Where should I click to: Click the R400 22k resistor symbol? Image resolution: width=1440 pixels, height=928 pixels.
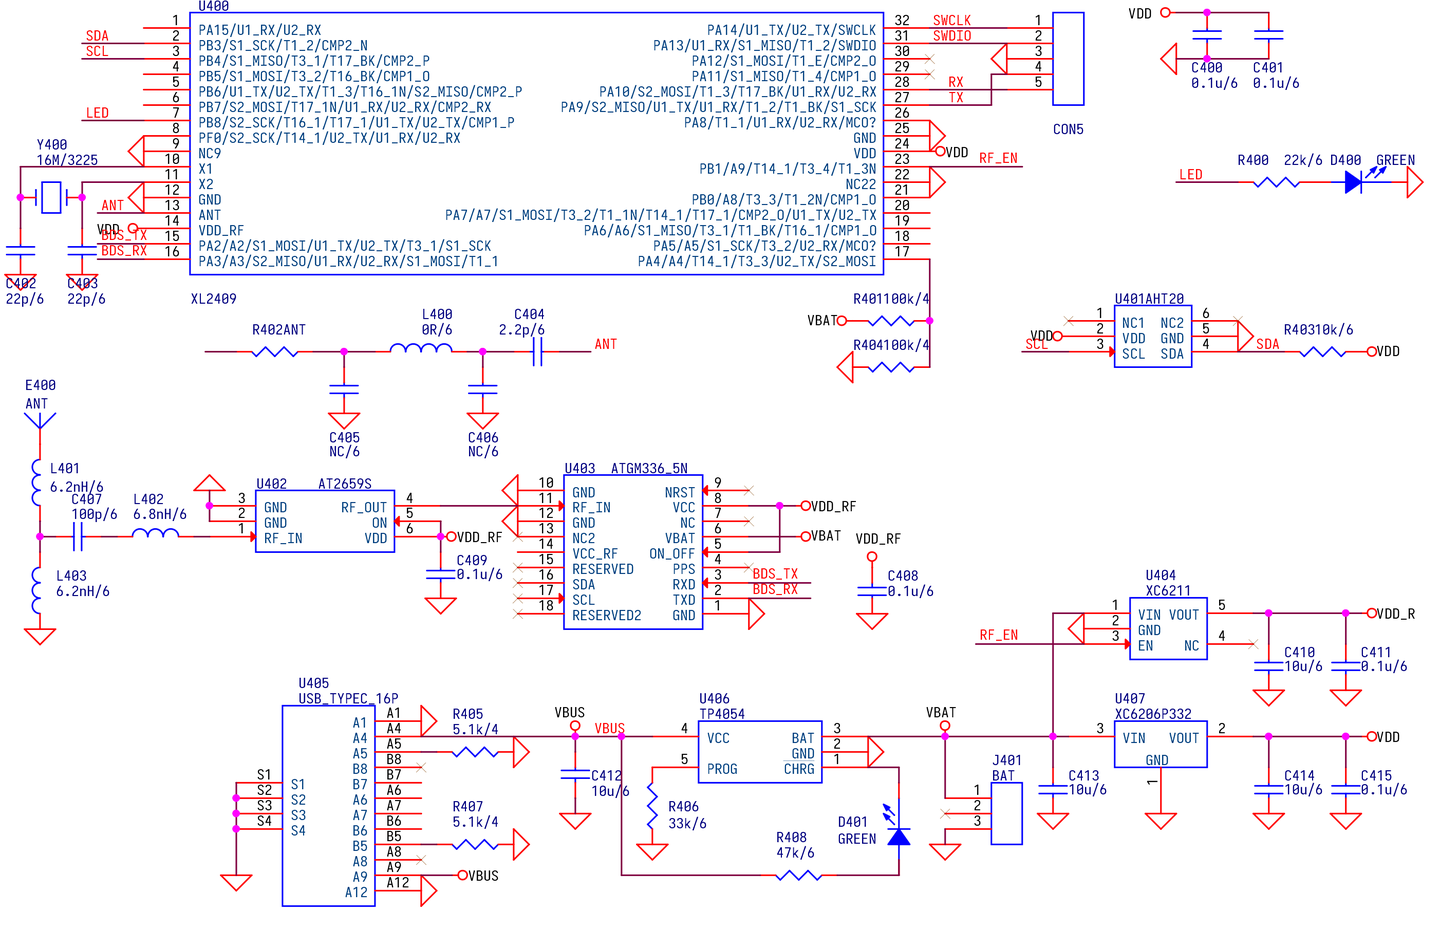(1277, 183)
